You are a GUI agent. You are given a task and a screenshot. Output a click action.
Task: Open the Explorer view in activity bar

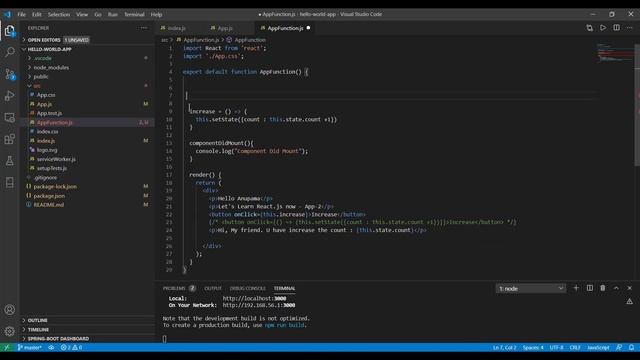(x=10, y=31)
